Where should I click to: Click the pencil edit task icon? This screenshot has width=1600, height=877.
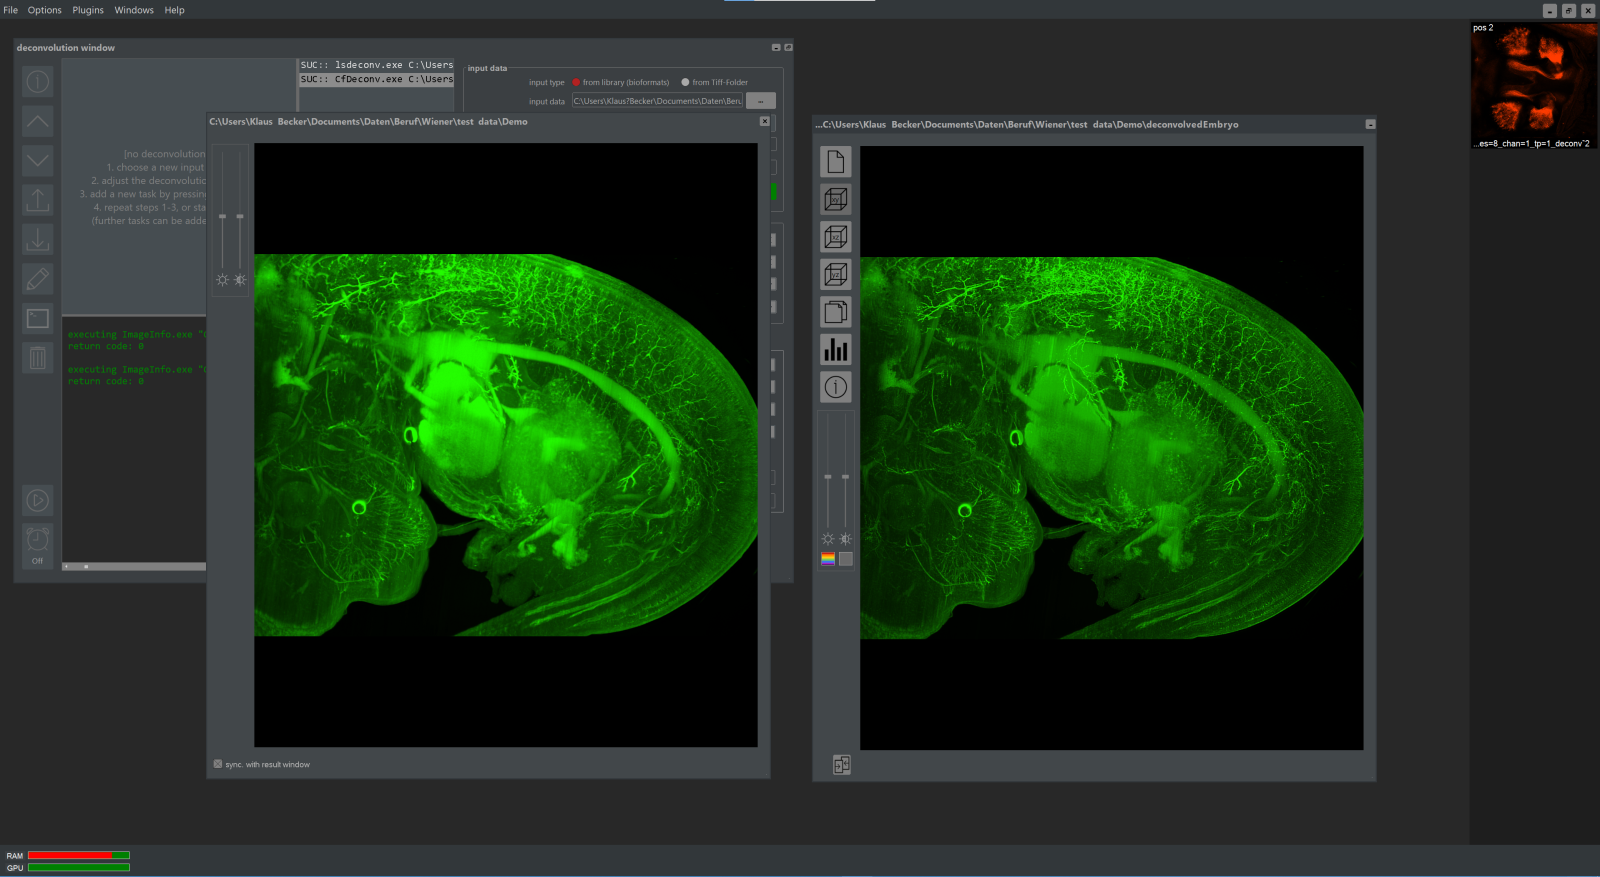pos(37,279)
